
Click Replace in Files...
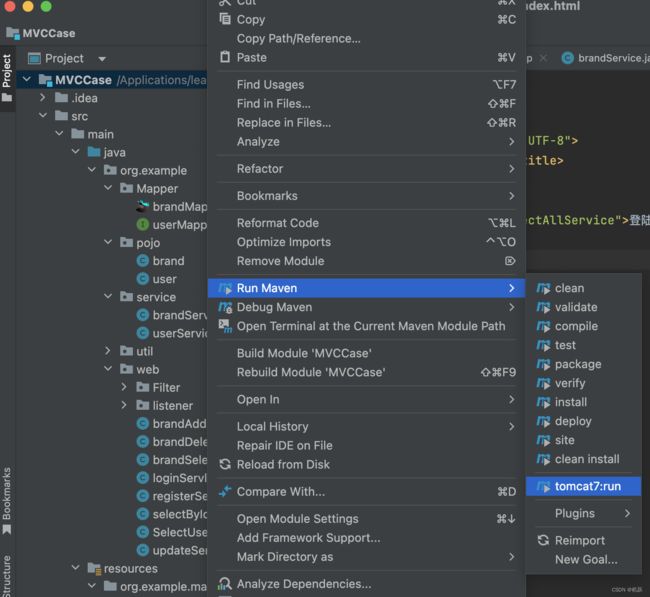click(x=366, y=123)
